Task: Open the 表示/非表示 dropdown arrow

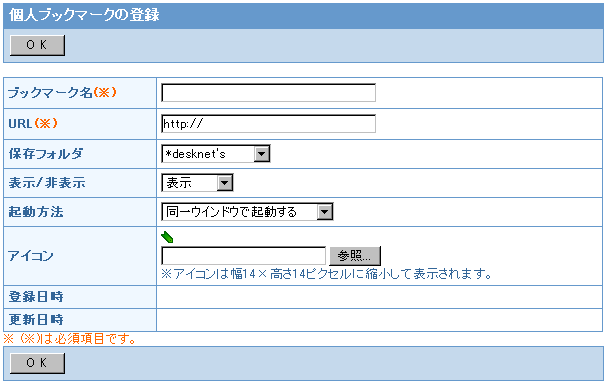Action: pos(225,183)
